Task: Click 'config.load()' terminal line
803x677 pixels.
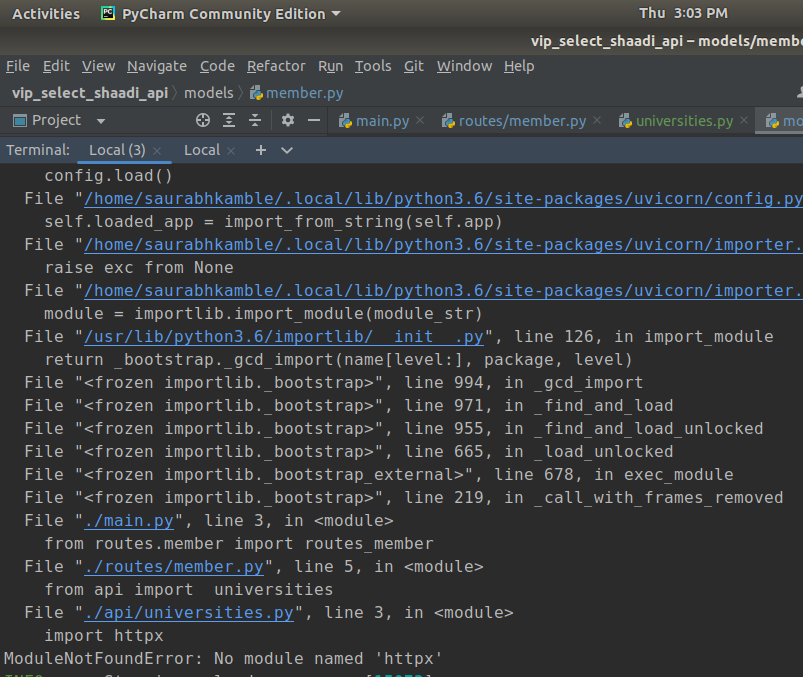Action: [x=108, y=176]
